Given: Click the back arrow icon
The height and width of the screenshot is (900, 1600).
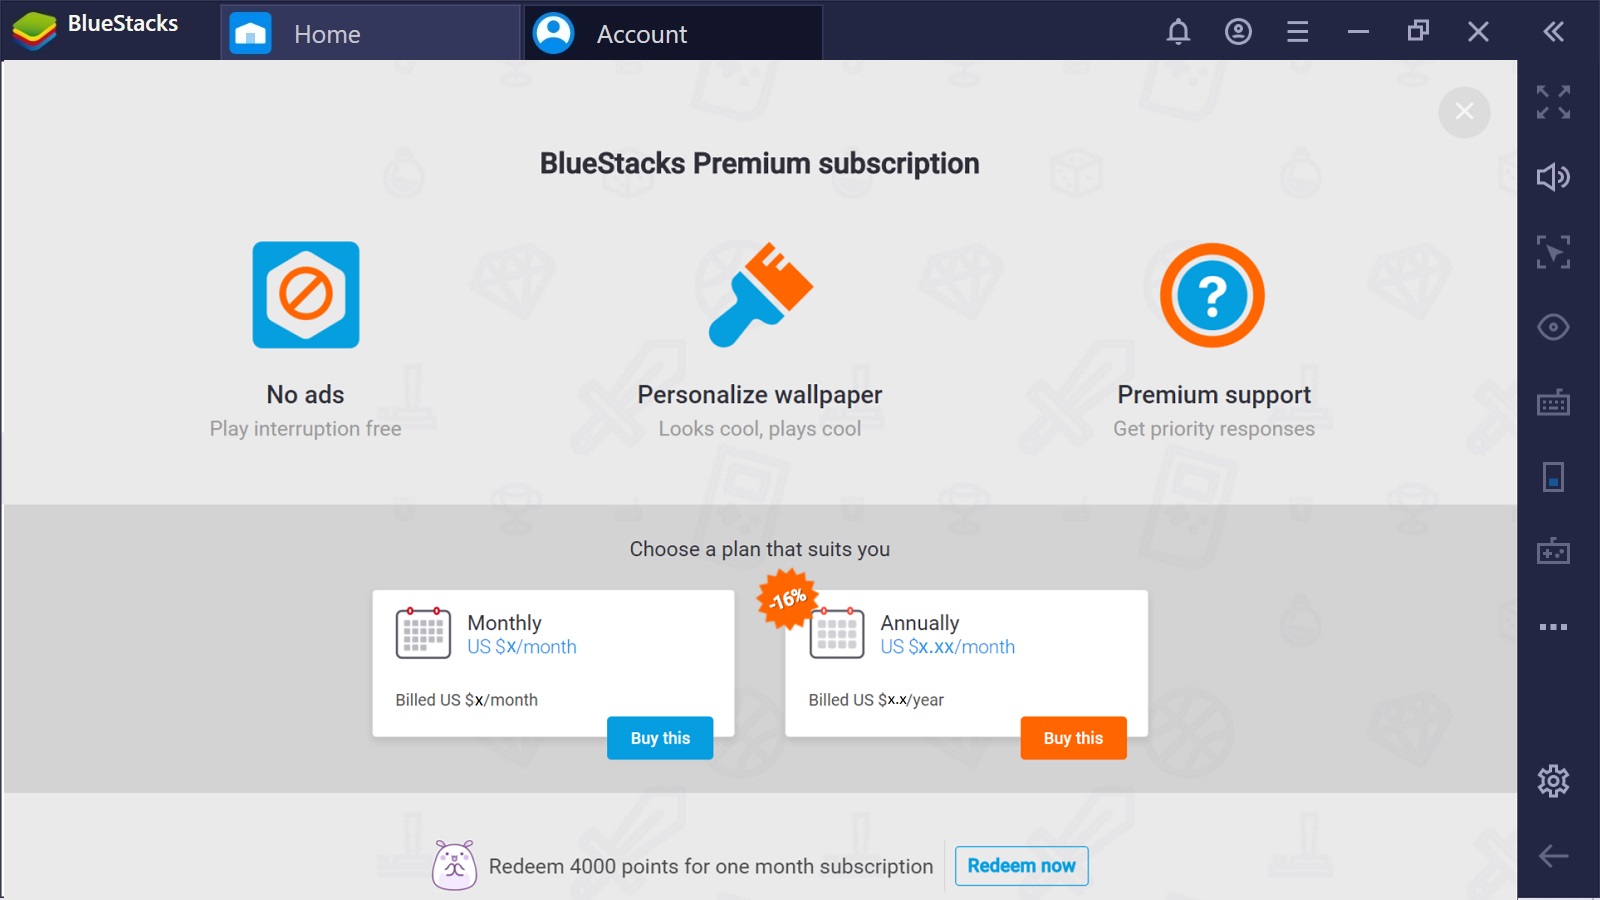Looking at the screenshot, I should (x=1553, y=856).
